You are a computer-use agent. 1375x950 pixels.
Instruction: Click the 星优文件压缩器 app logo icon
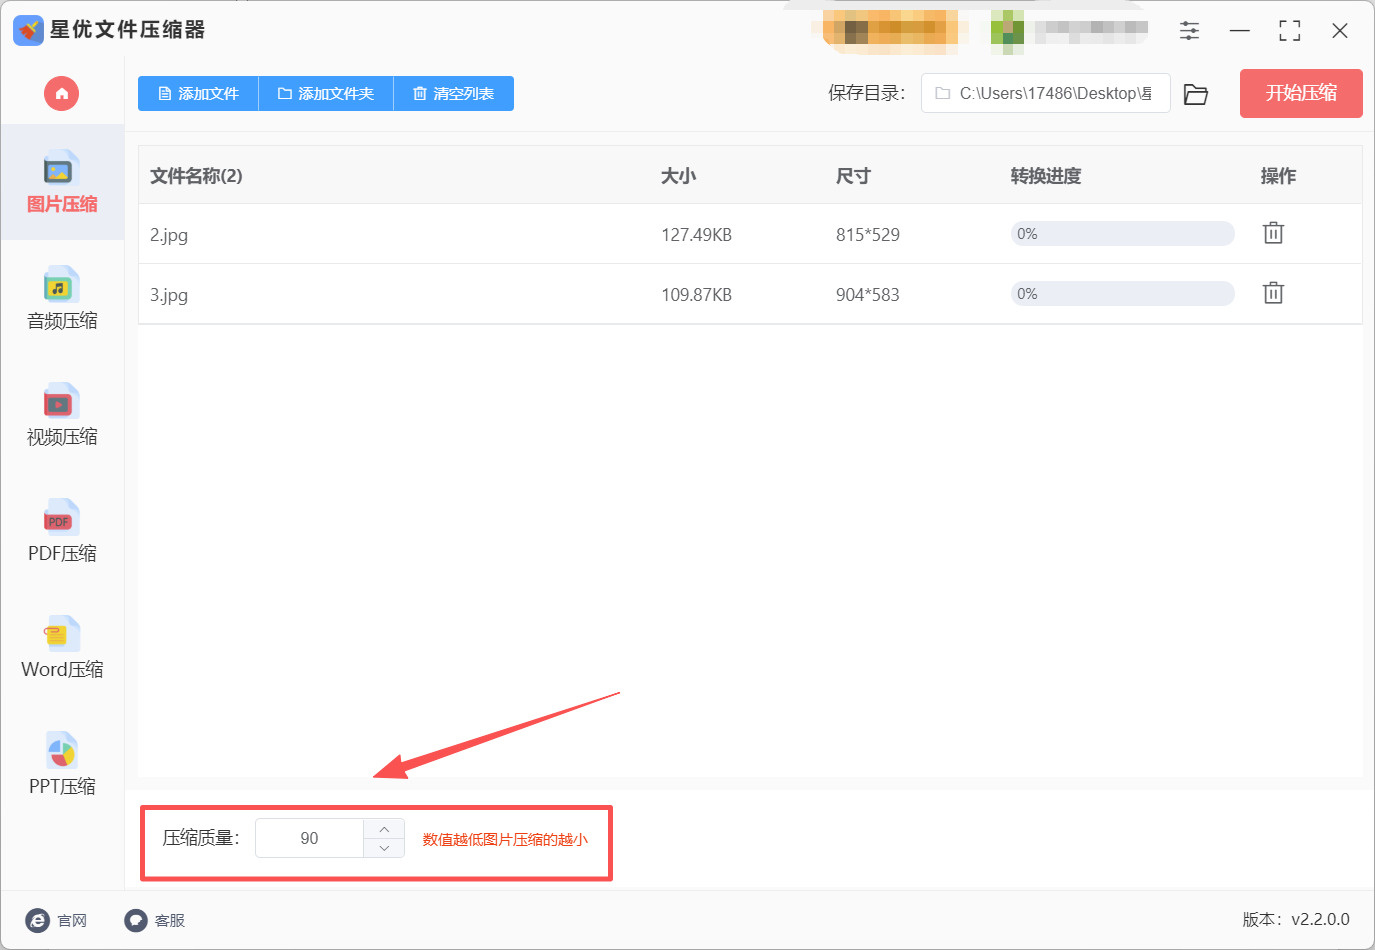28,30
